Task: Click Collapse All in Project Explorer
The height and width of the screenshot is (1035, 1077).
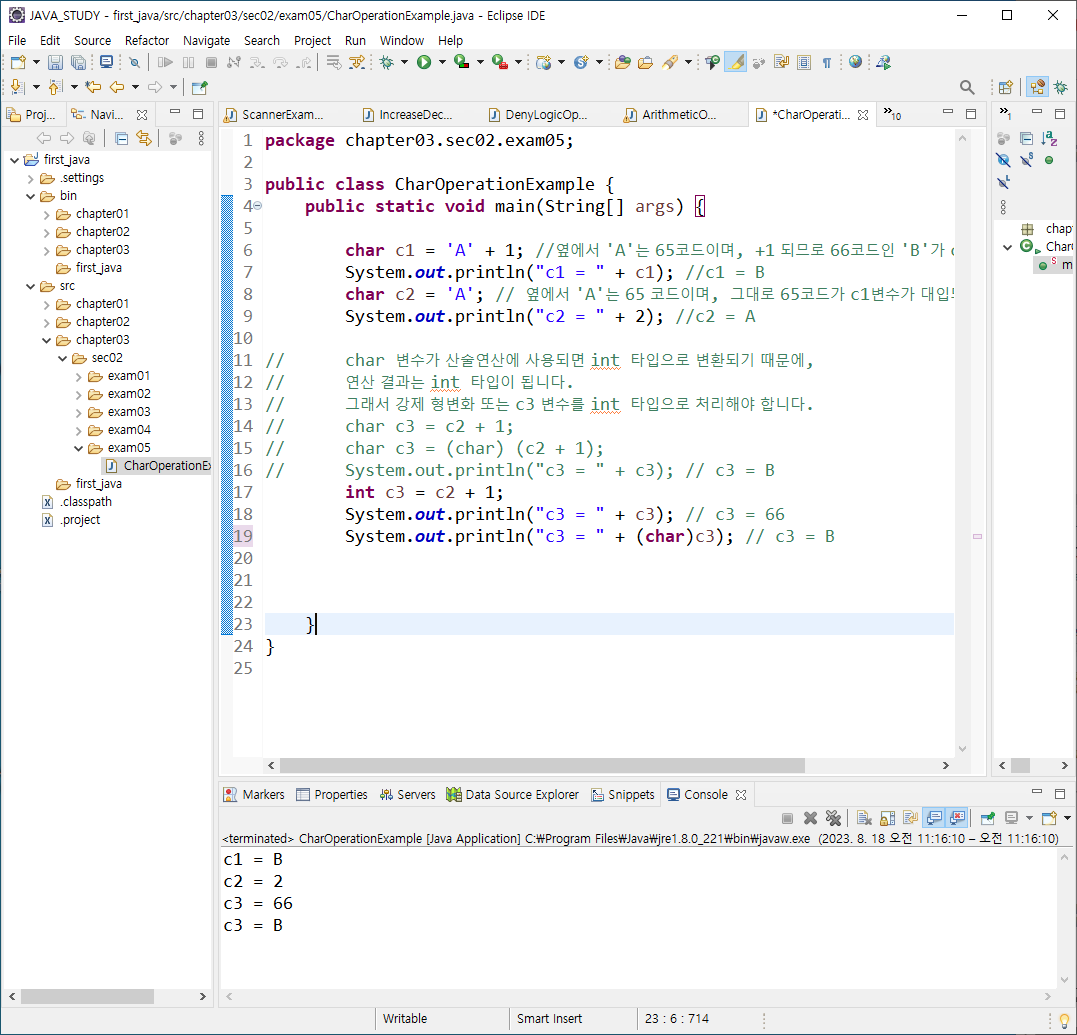Action: [x=122, y=139]
